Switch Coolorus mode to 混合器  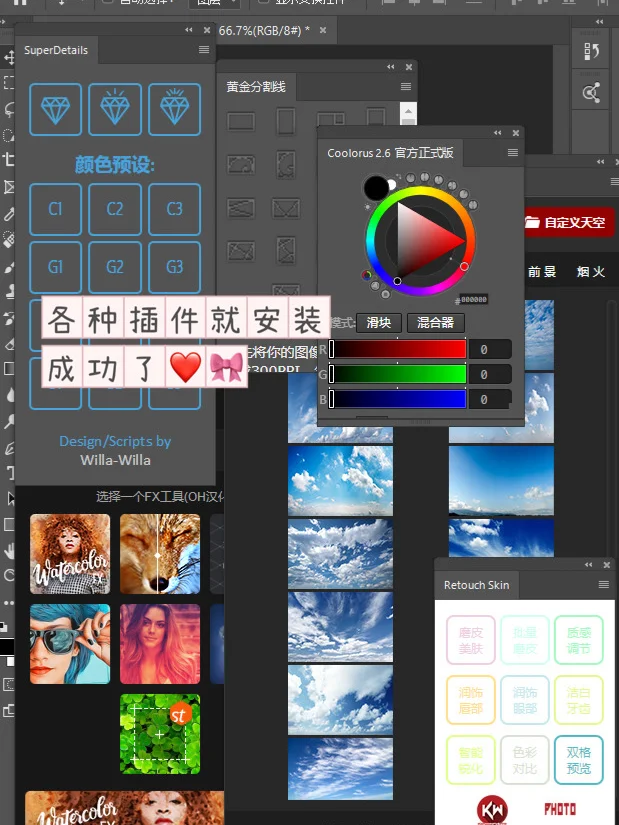click(436, 323)
